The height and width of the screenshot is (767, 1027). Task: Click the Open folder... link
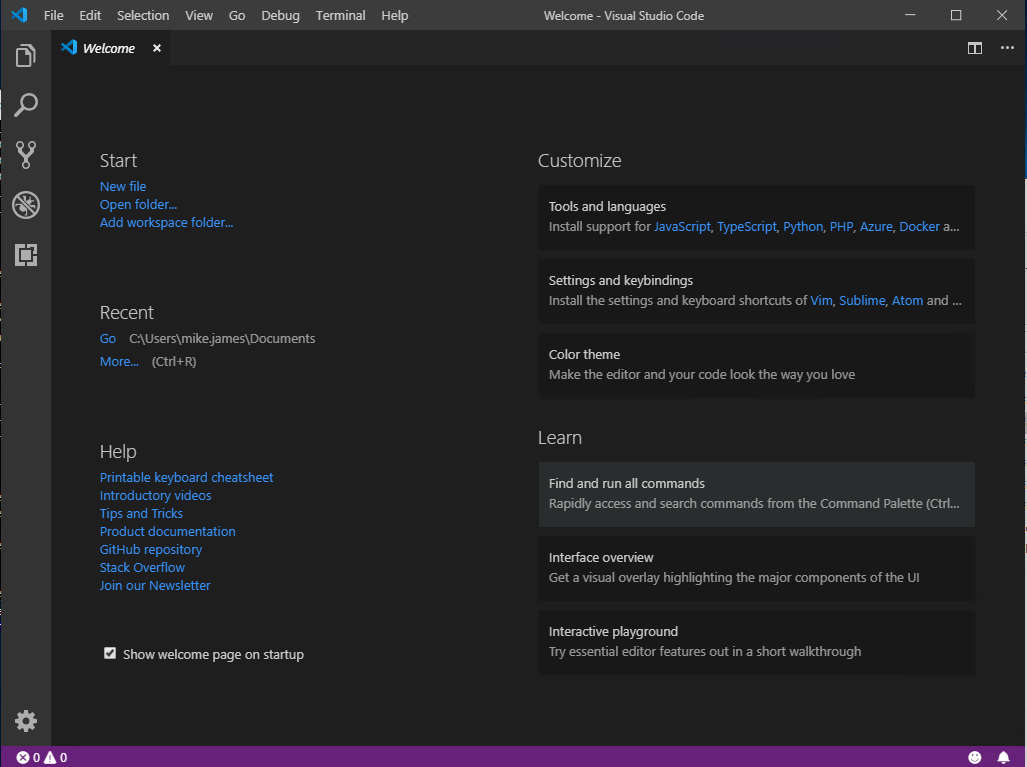(138, 204)
